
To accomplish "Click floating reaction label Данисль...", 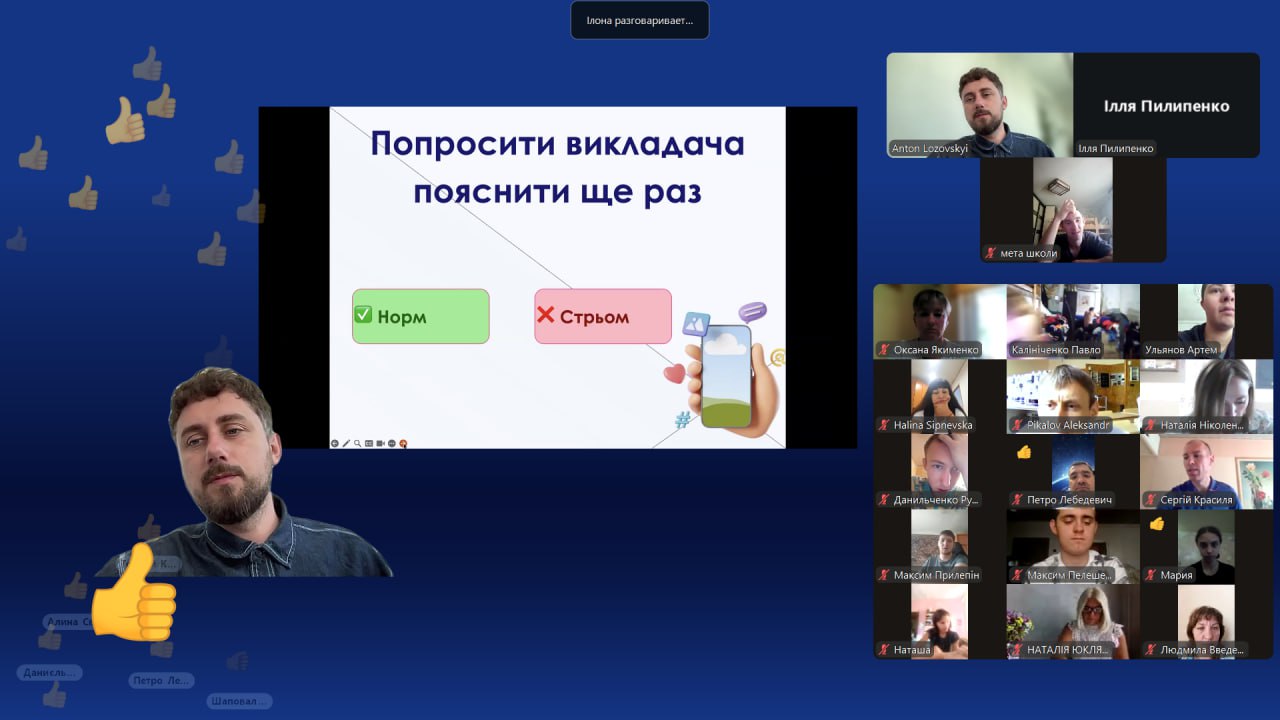I will pos(49,672).
